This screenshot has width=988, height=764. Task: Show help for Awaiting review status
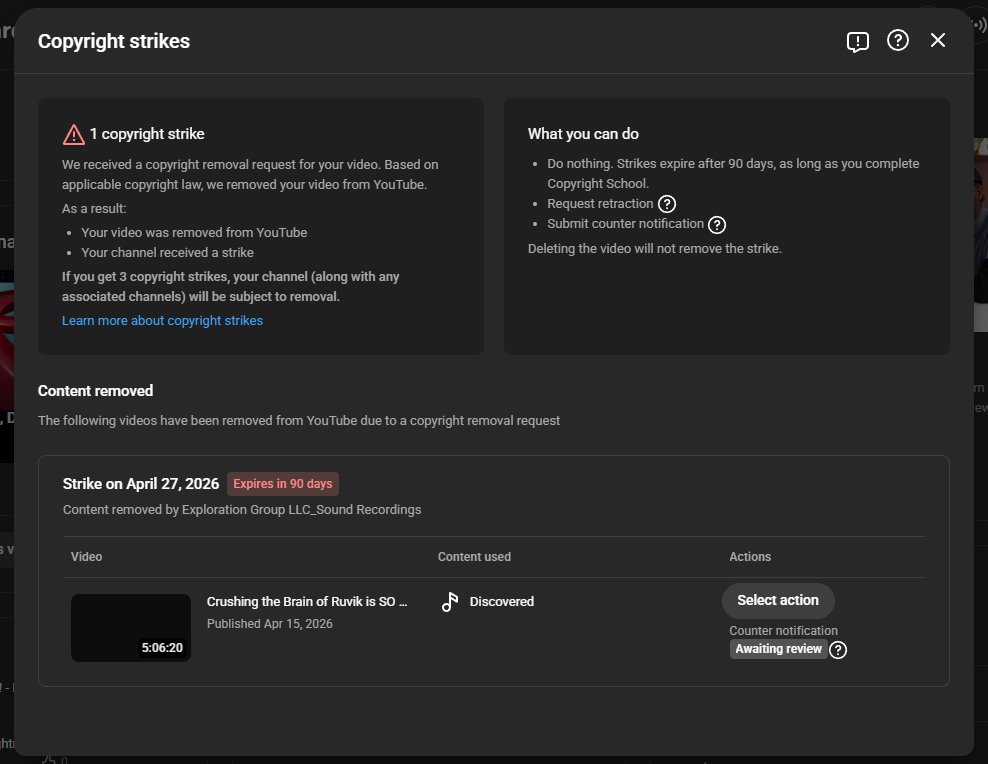click(x=837, y=649)
